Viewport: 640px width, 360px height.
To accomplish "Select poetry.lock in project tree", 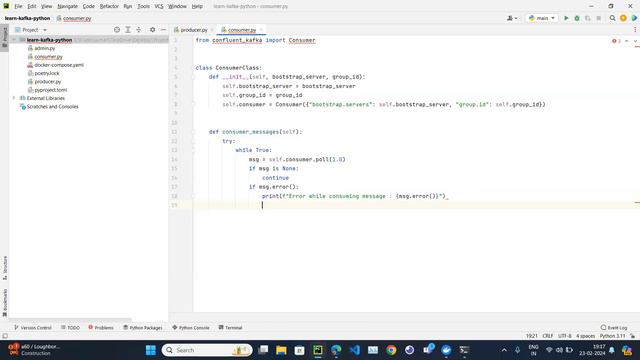I will 47,73.
